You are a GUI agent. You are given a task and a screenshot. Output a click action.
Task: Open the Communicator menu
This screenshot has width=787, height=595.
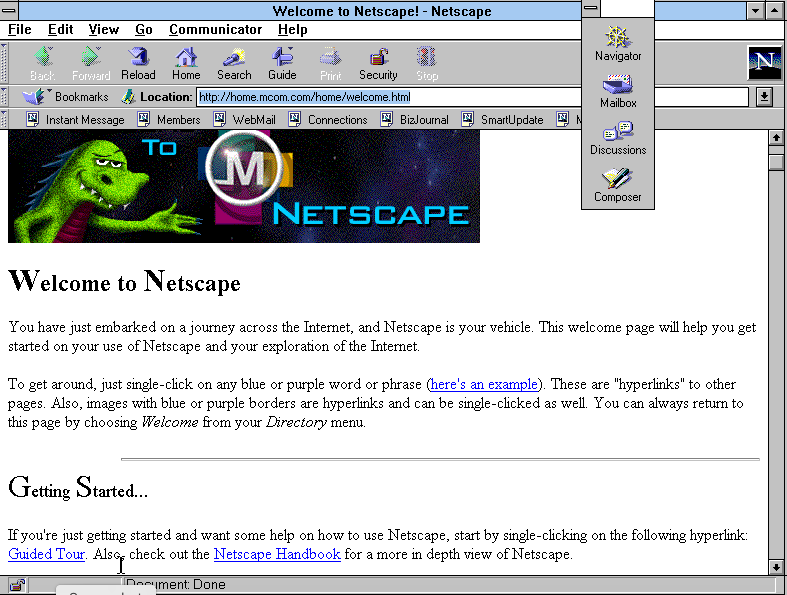click(x=215, y=30)
